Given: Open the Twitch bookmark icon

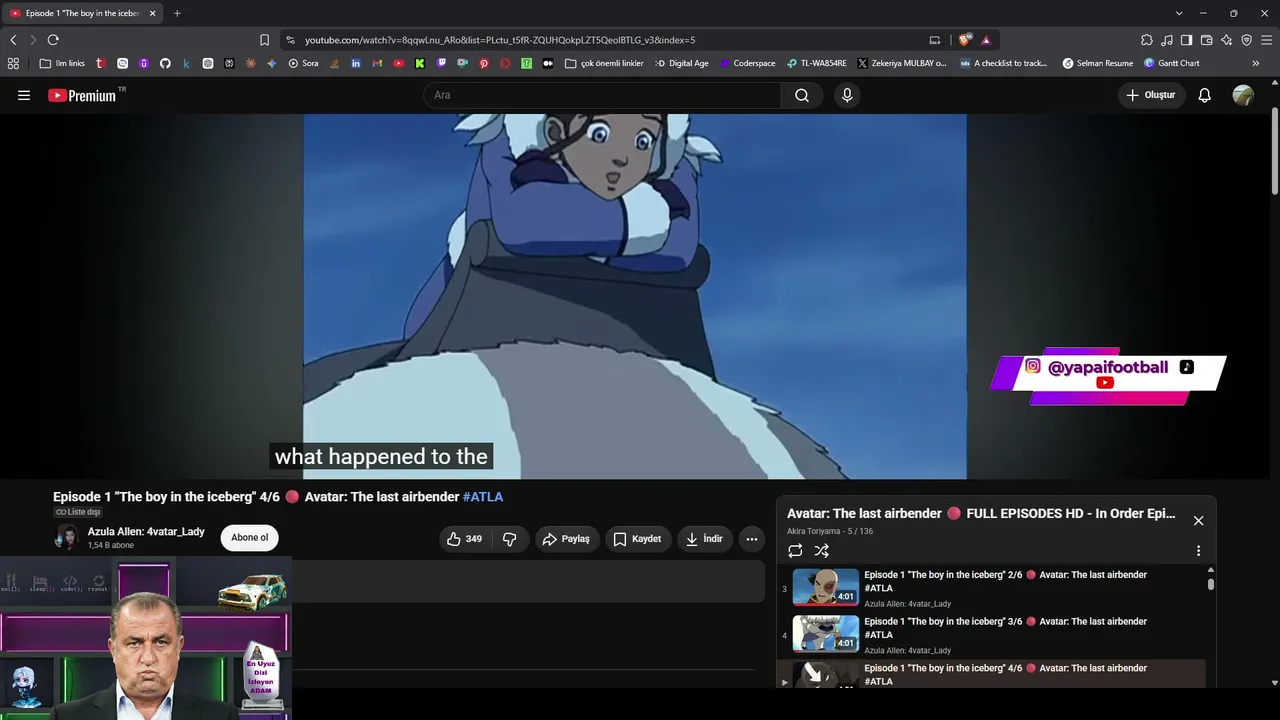Looking at the screenshot, I should [x=441, y=63].
